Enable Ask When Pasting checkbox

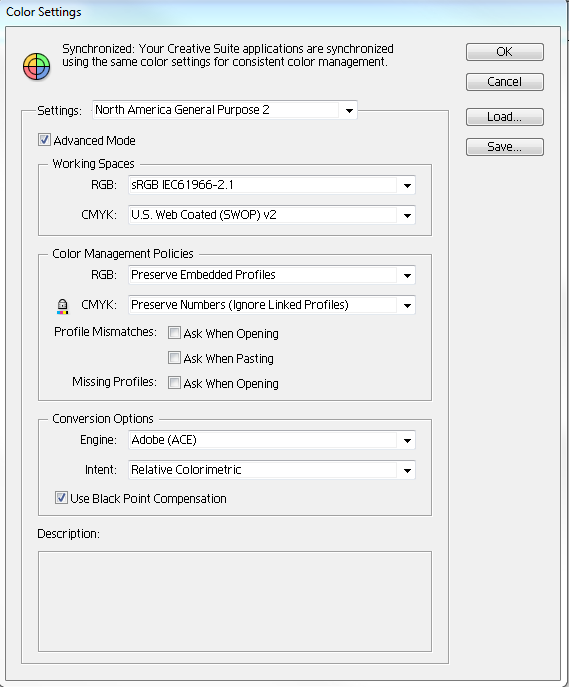tap(174, 358)
